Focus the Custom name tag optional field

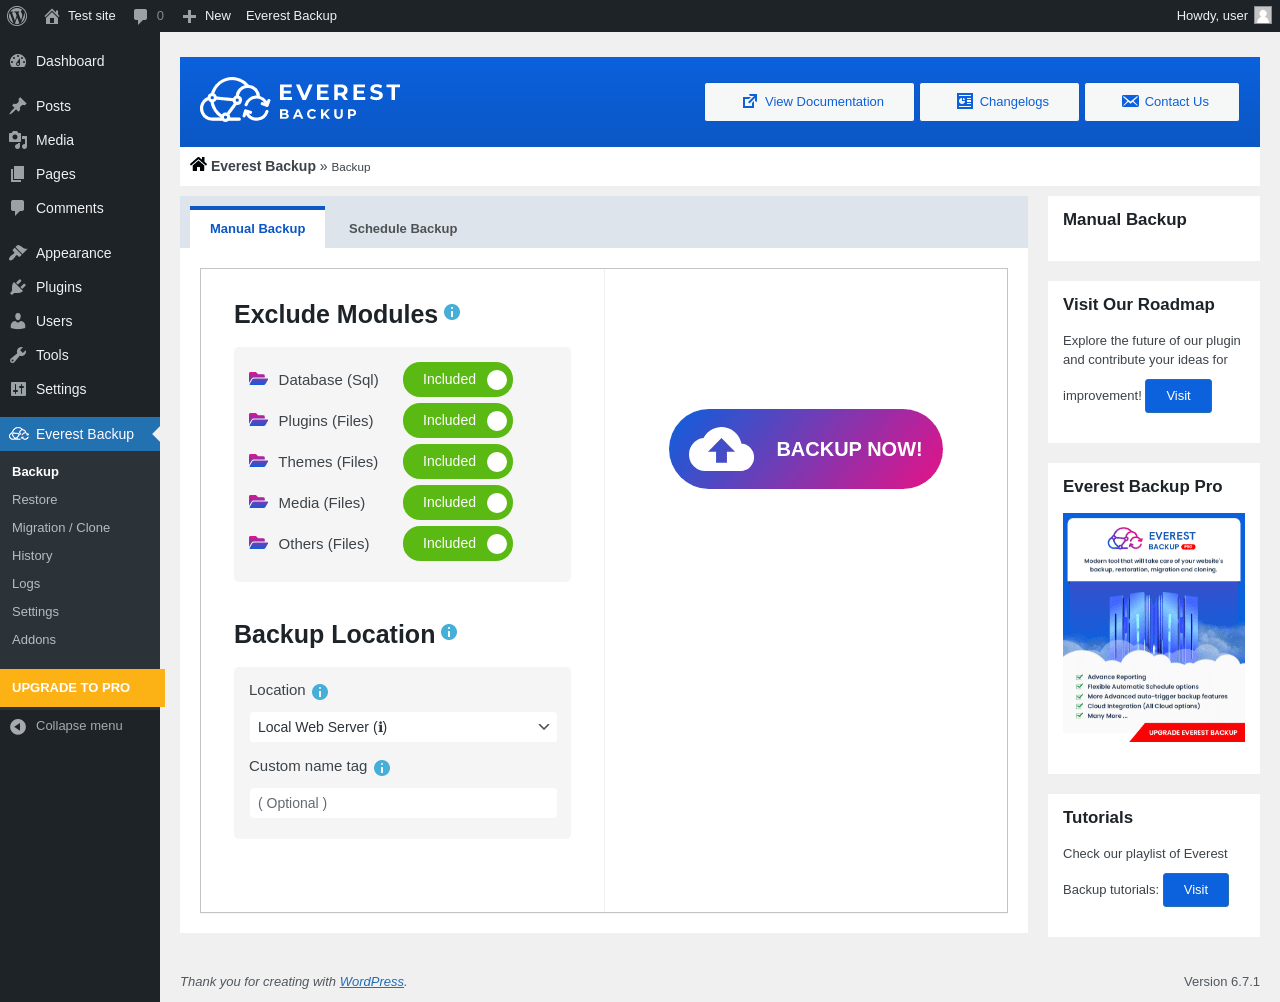pyautogui.click(x=403, y=803)
